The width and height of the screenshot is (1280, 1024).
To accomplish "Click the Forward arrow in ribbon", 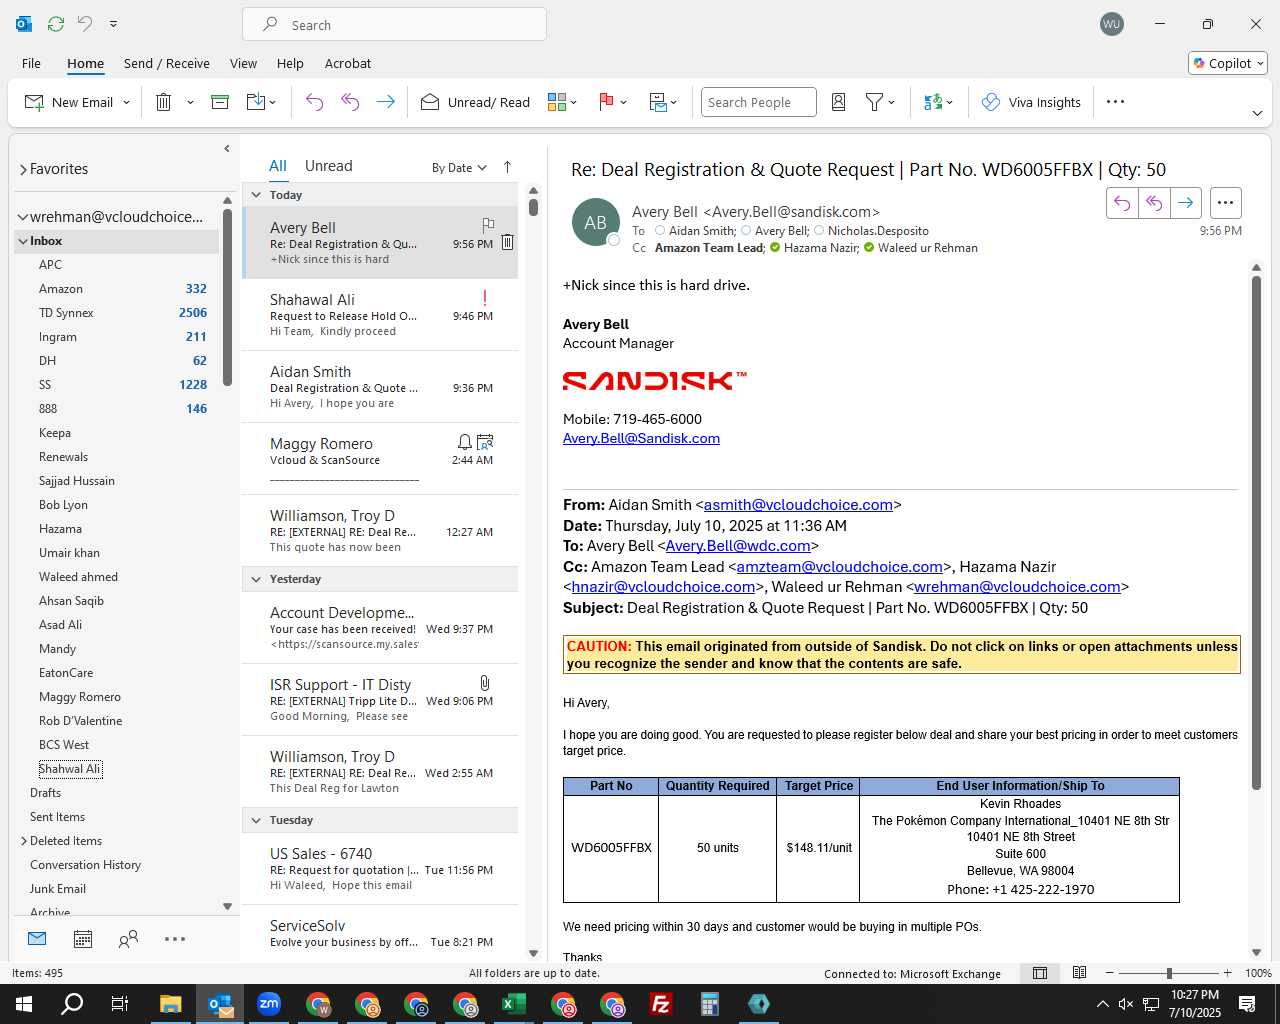I will coord(385,102).
